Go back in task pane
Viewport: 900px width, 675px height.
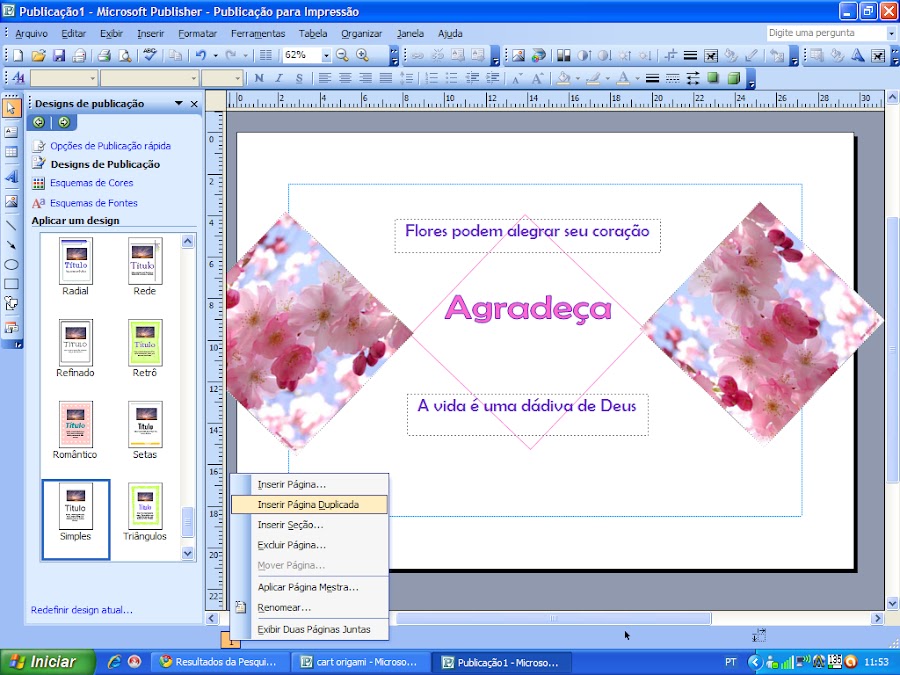click(x=38, y=122)
